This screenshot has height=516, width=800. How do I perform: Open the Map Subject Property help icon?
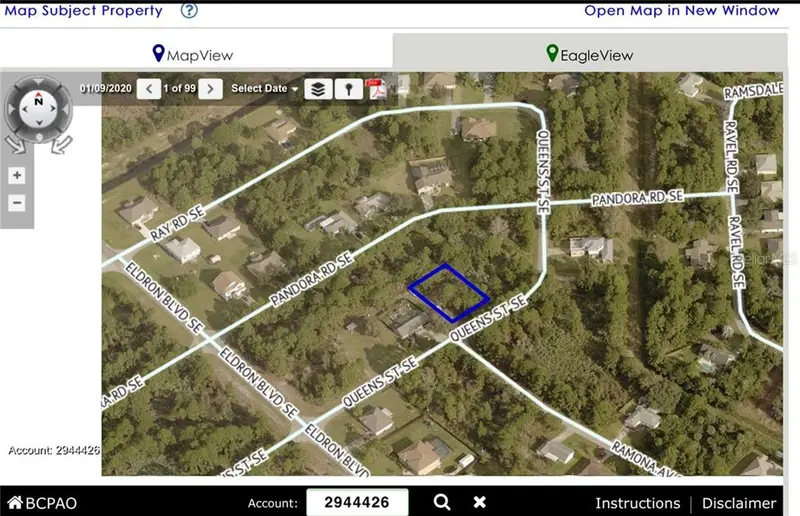click(189, 10)
